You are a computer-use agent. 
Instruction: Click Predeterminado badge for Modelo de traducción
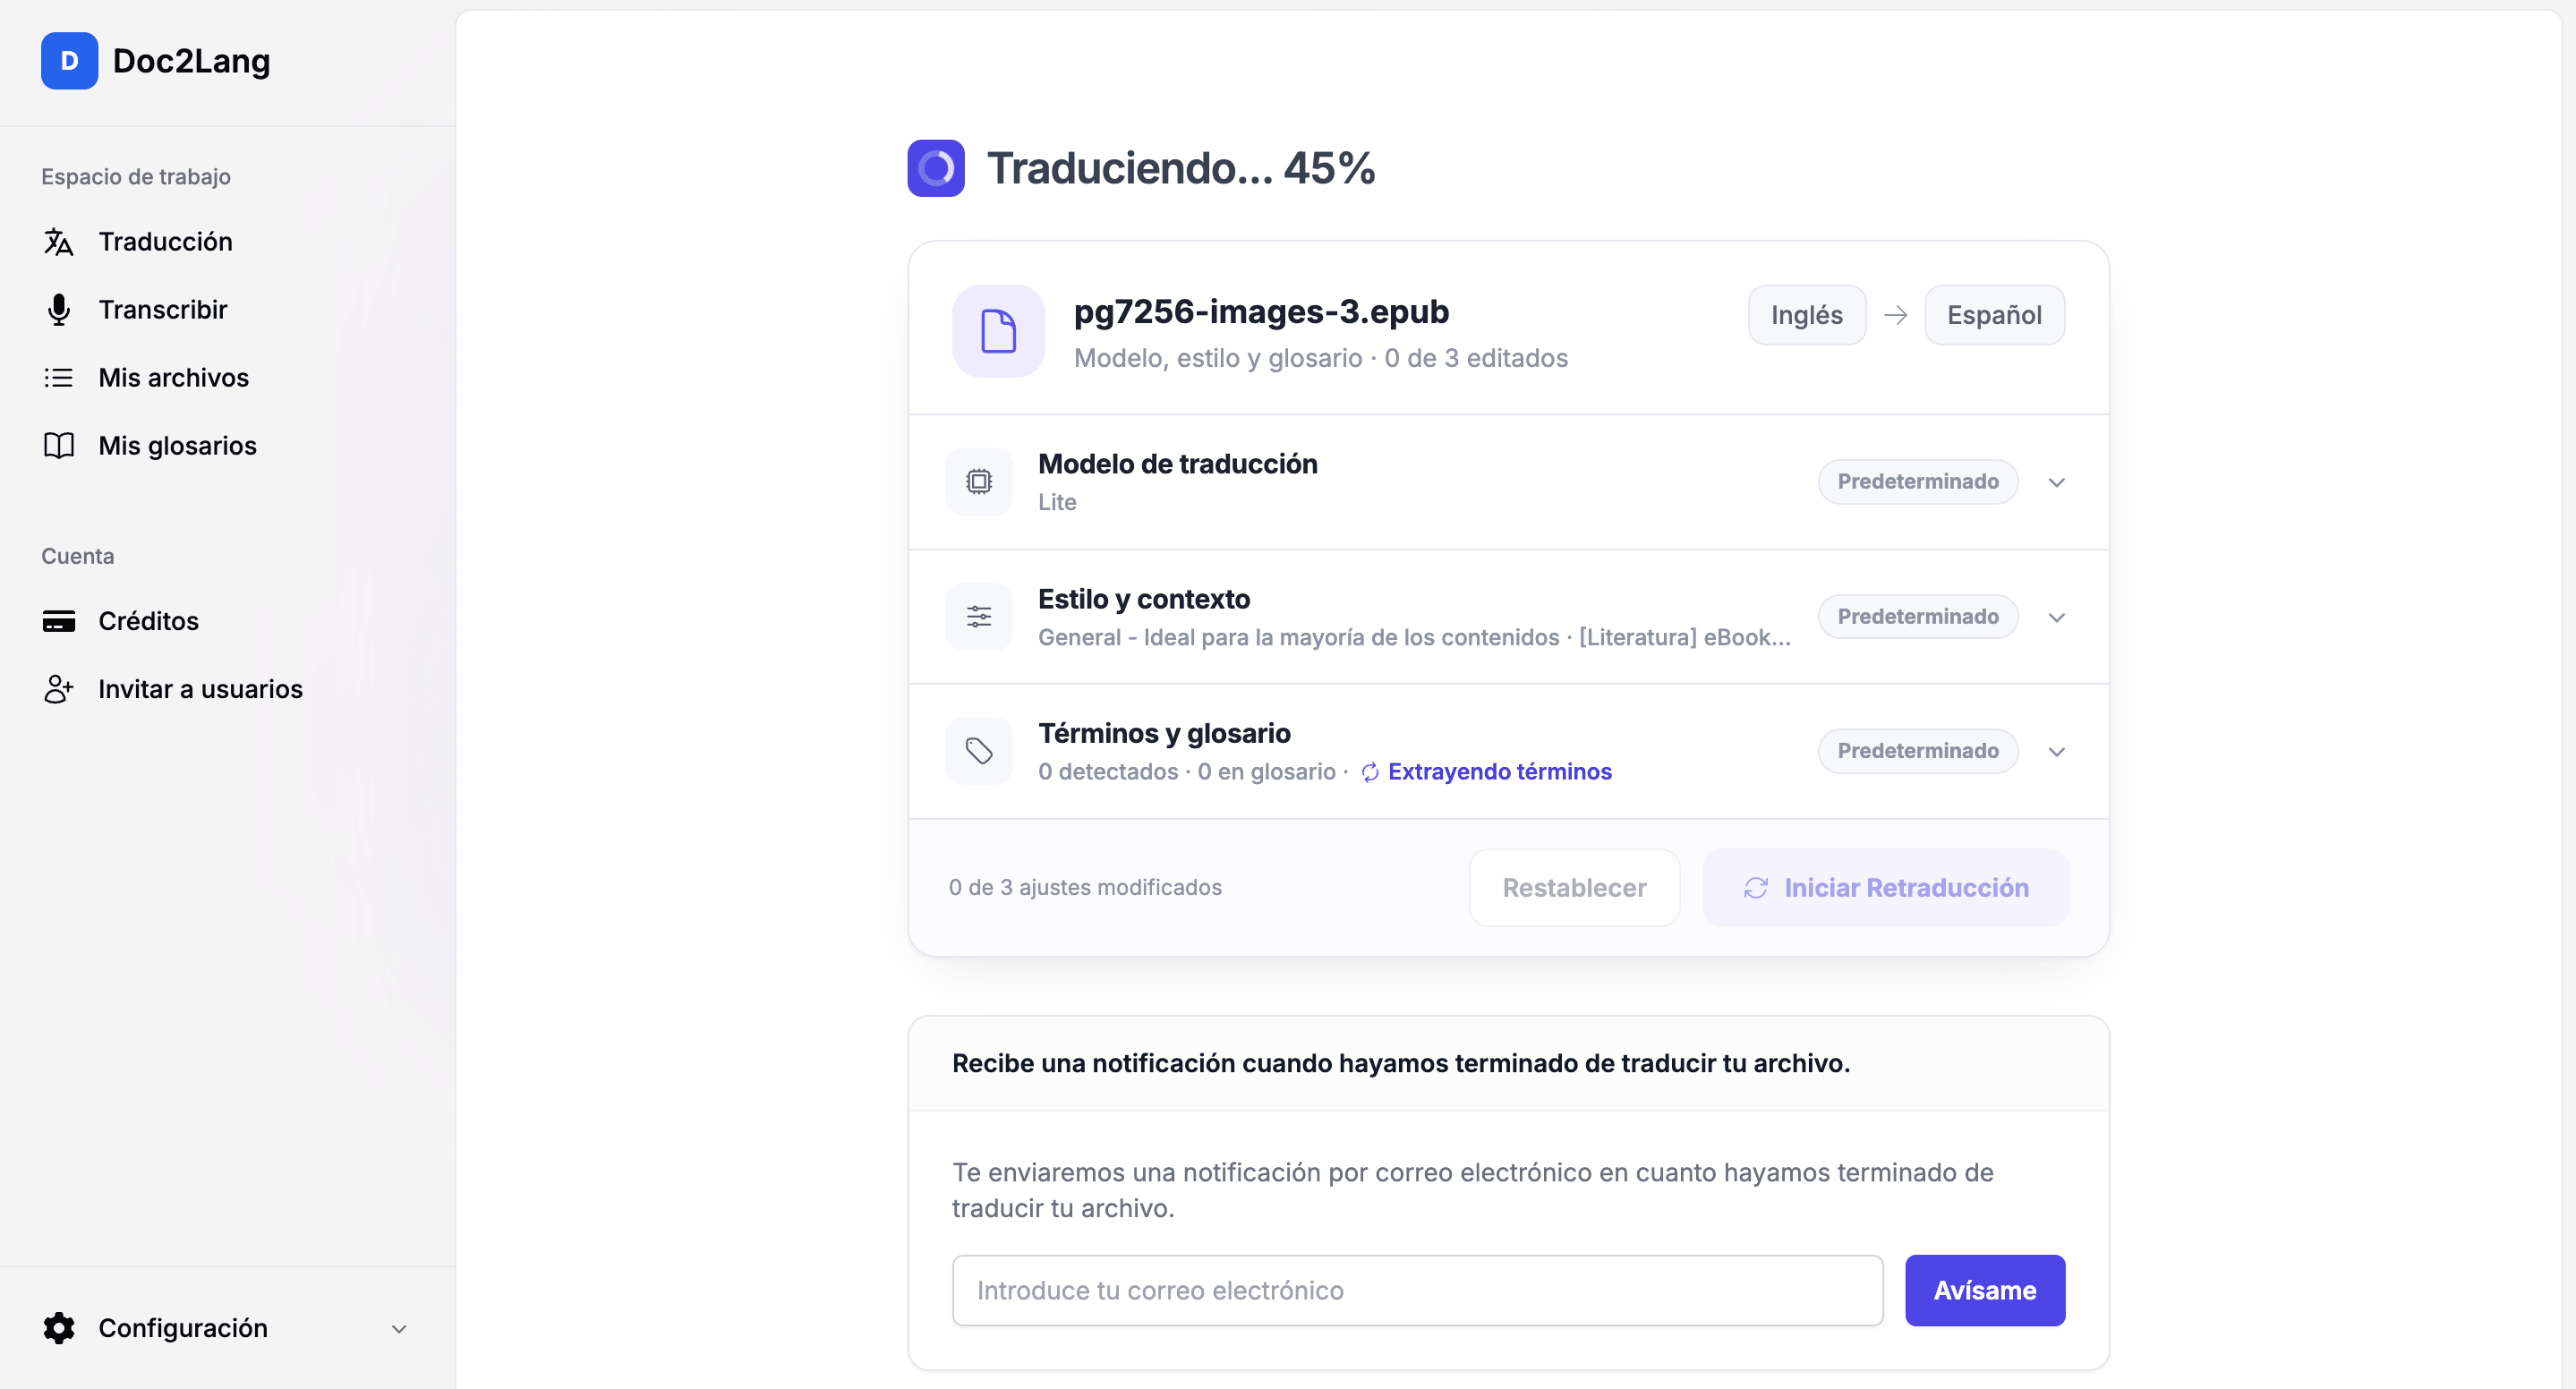(1917, 482)
